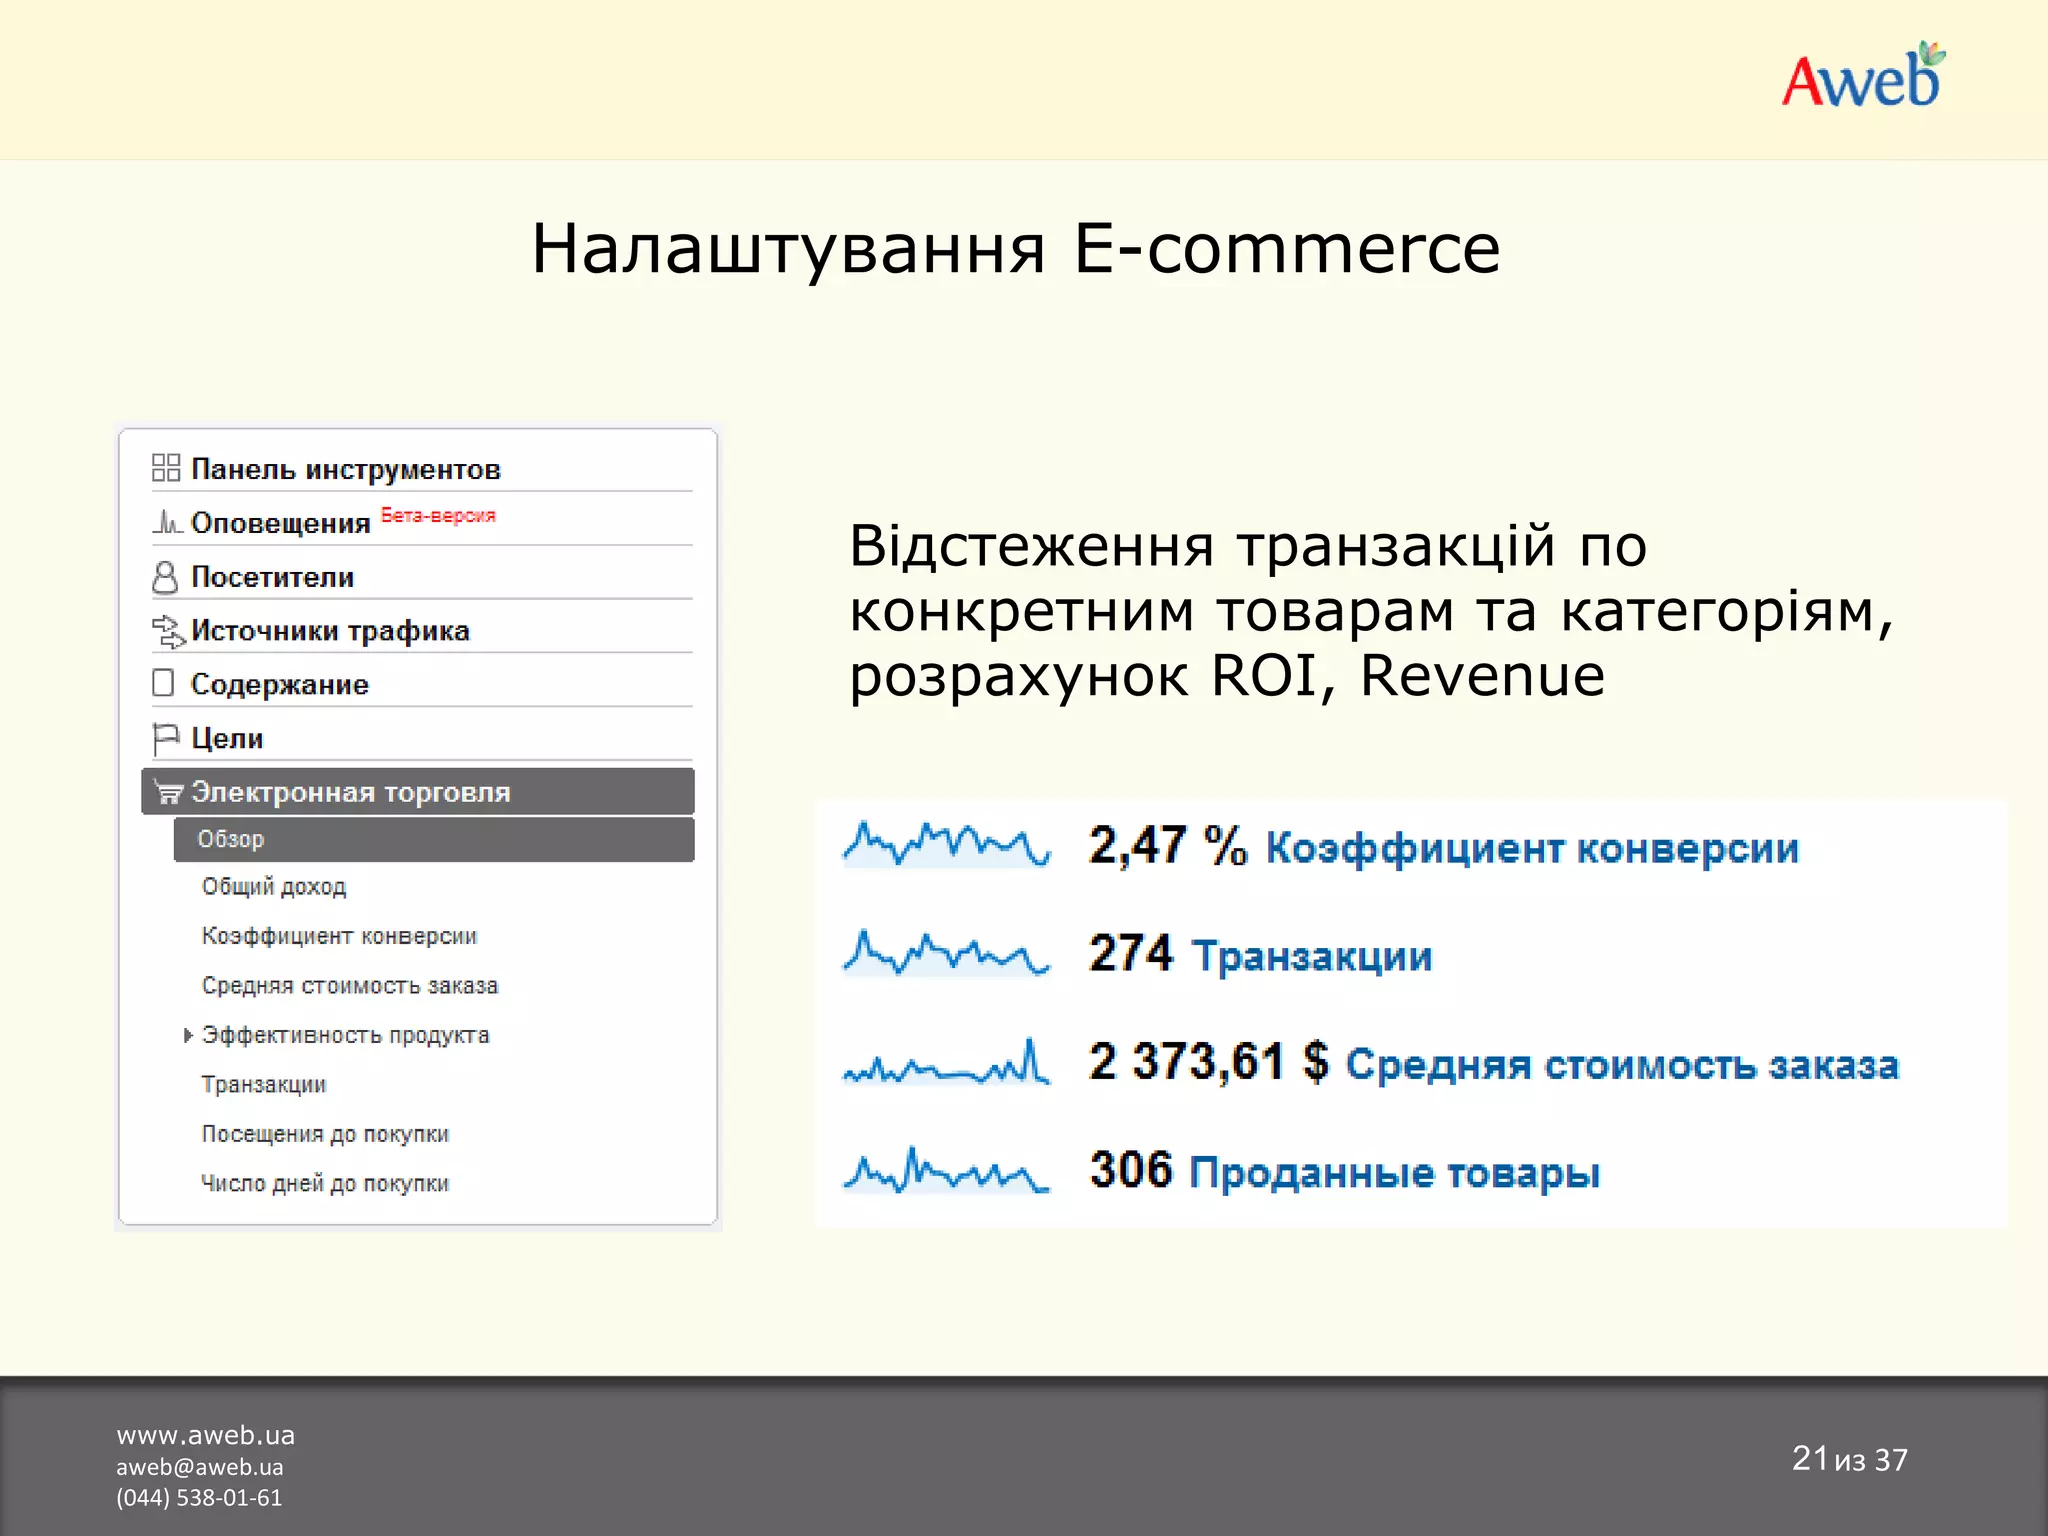Click the alerts graph icon beside Оповещения
The width and height of the screenshot is (2048, 1536).
coord(167,521)
